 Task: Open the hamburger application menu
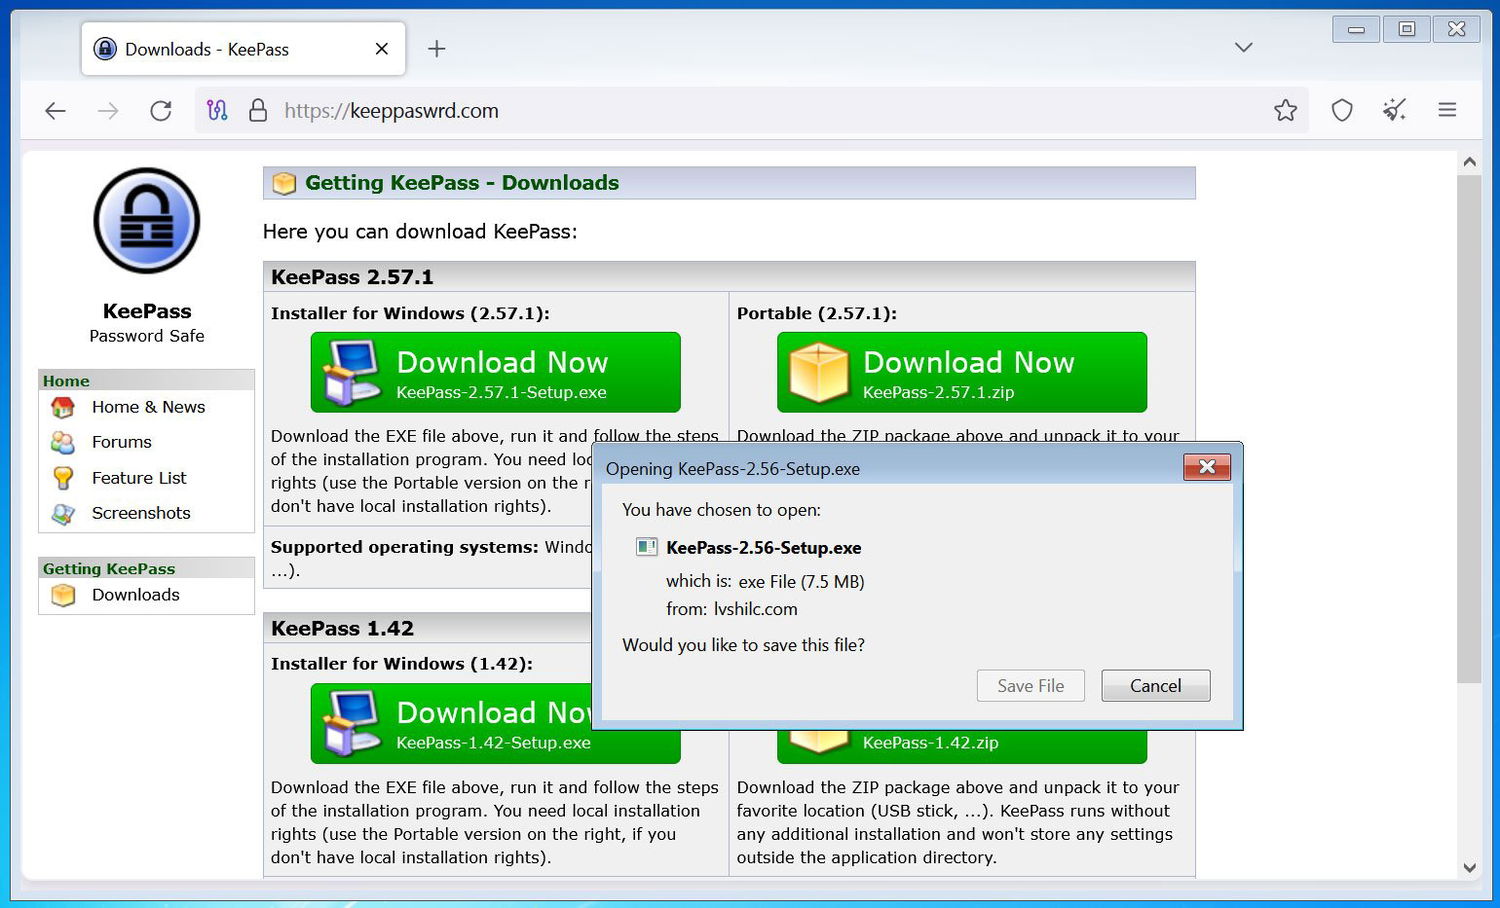1447,110
